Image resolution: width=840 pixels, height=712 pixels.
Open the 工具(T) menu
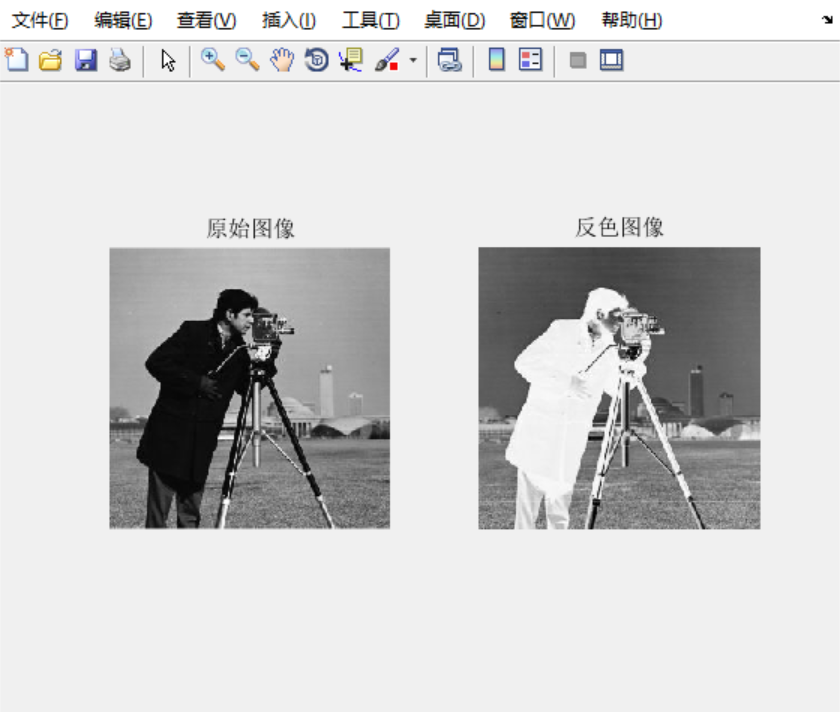tap(371, 20)
